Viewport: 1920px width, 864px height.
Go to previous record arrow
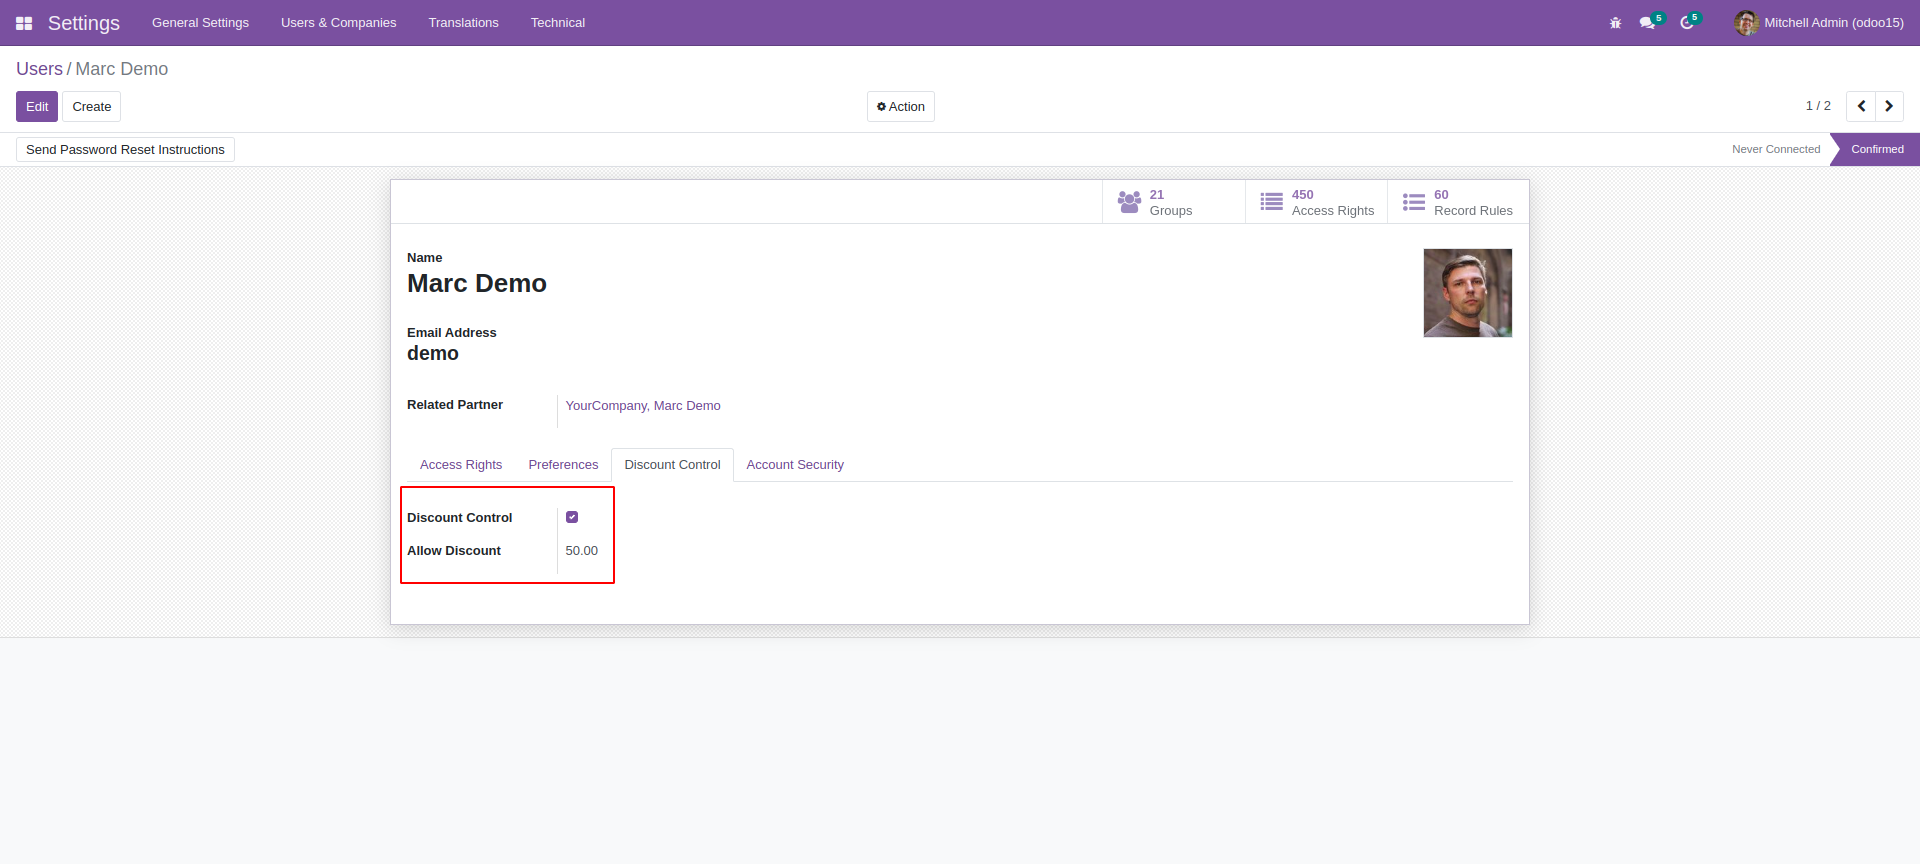coord(1861,106)
